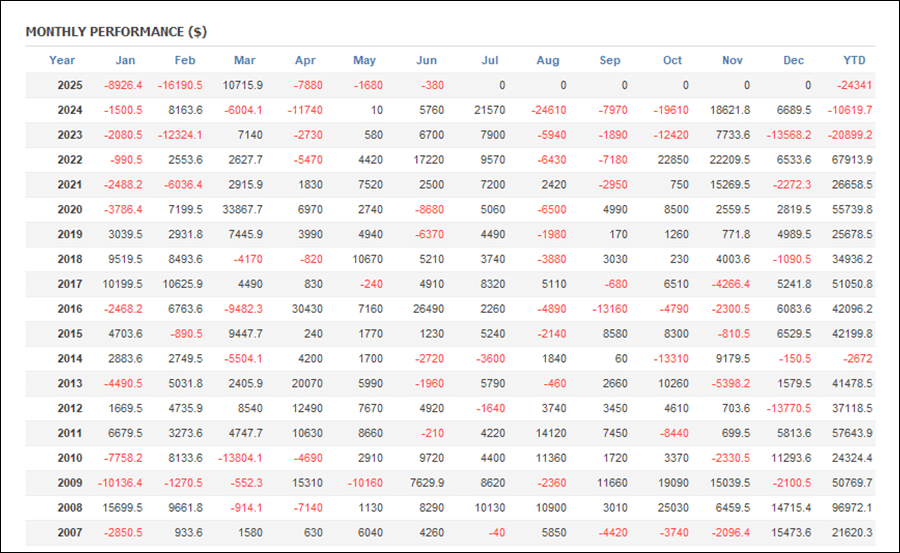Click the 2024 YTD value -10619.7

850,110
